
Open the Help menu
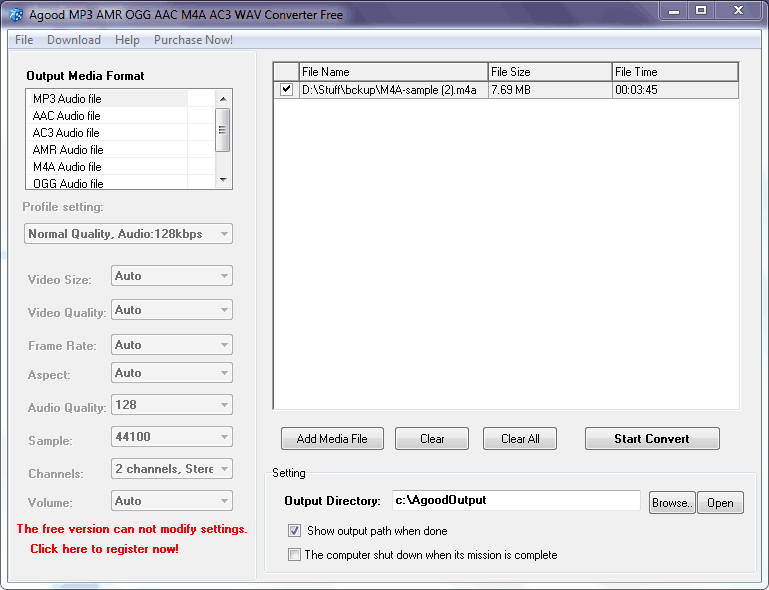coord(128,40)
